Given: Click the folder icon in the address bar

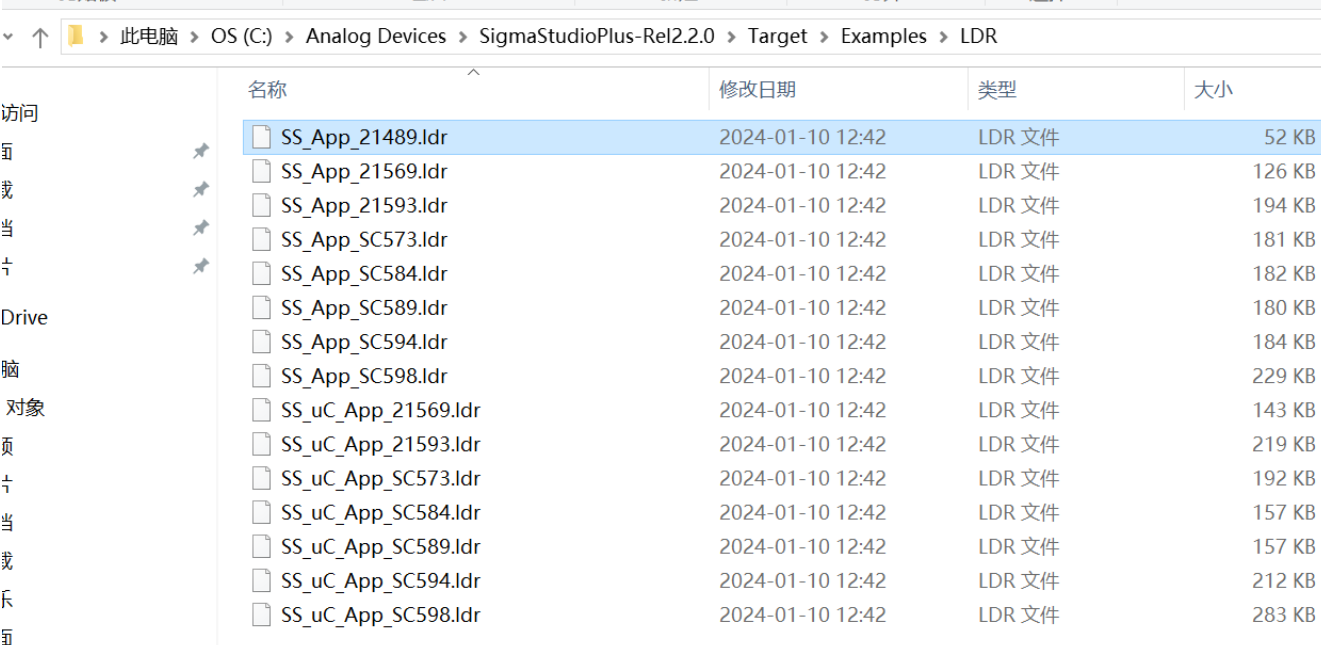Looking at the screenshot, I should 76,37.
